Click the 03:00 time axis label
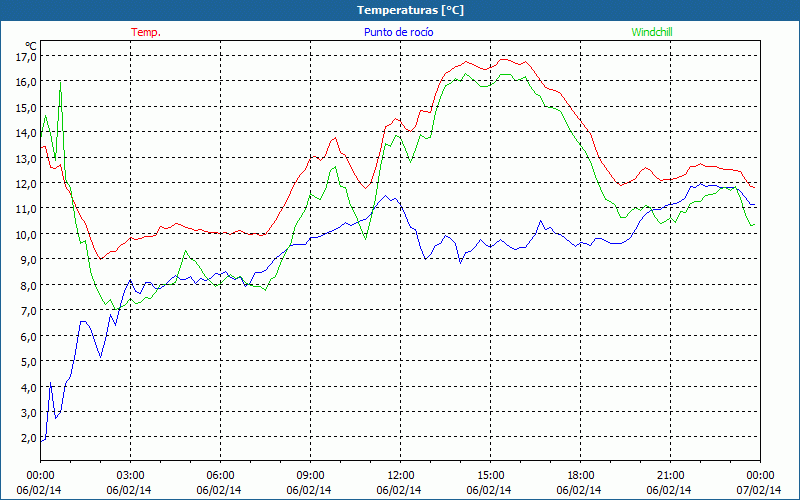Viewport: 800px width, 500px height. point(131,475)
